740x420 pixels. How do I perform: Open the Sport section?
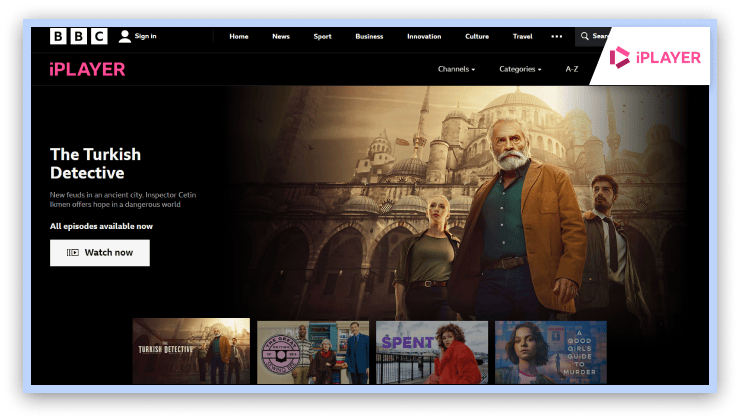coord(322,36)
